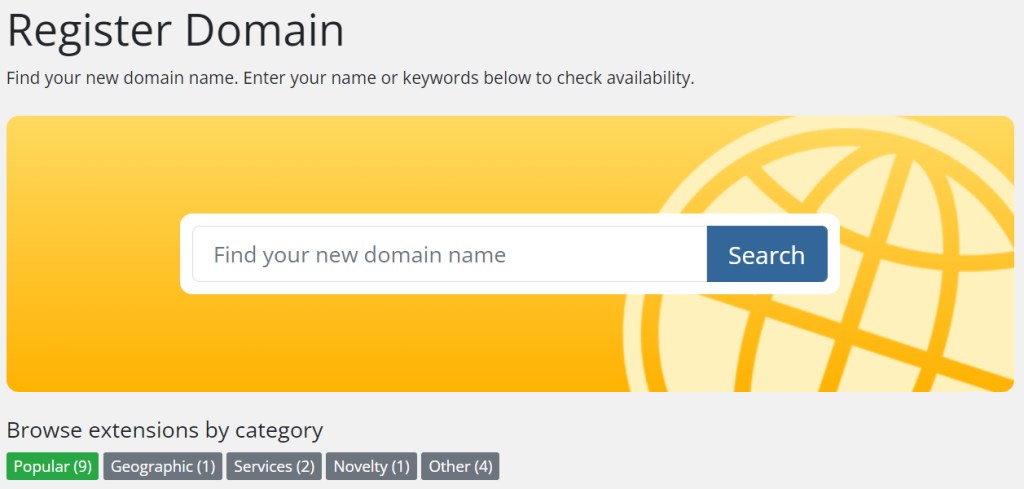Viewport: 1024px width, 489px height.
Task: Submit the domain lookup with Search
Action: 767,254
